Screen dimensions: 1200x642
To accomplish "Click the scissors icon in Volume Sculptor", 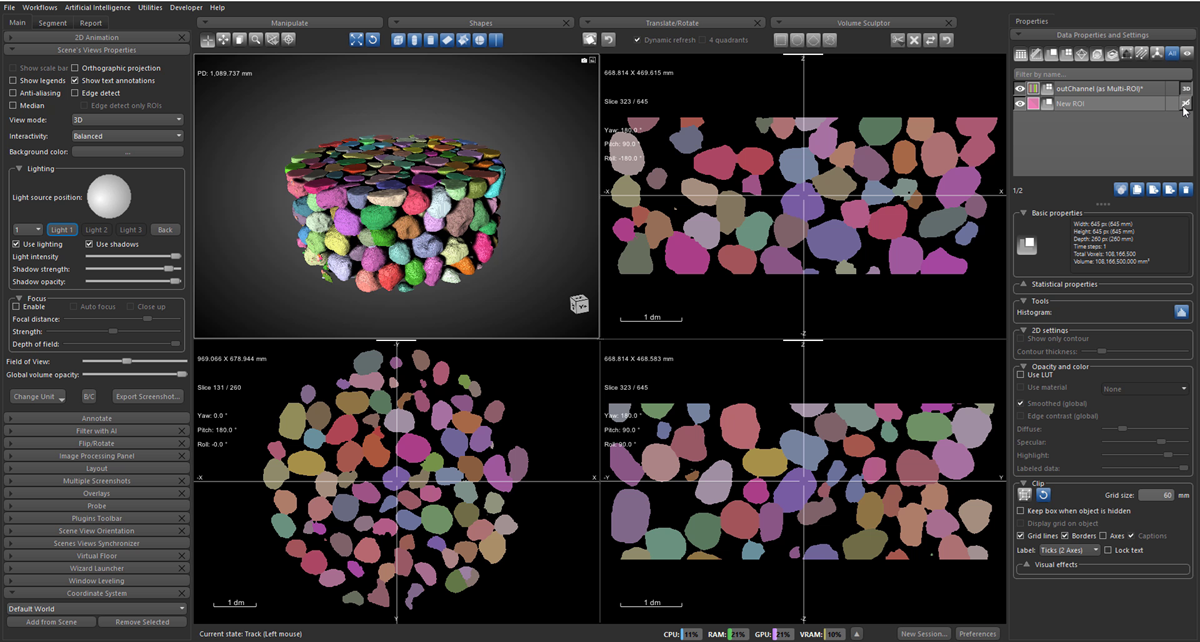I will pos(898,40).
